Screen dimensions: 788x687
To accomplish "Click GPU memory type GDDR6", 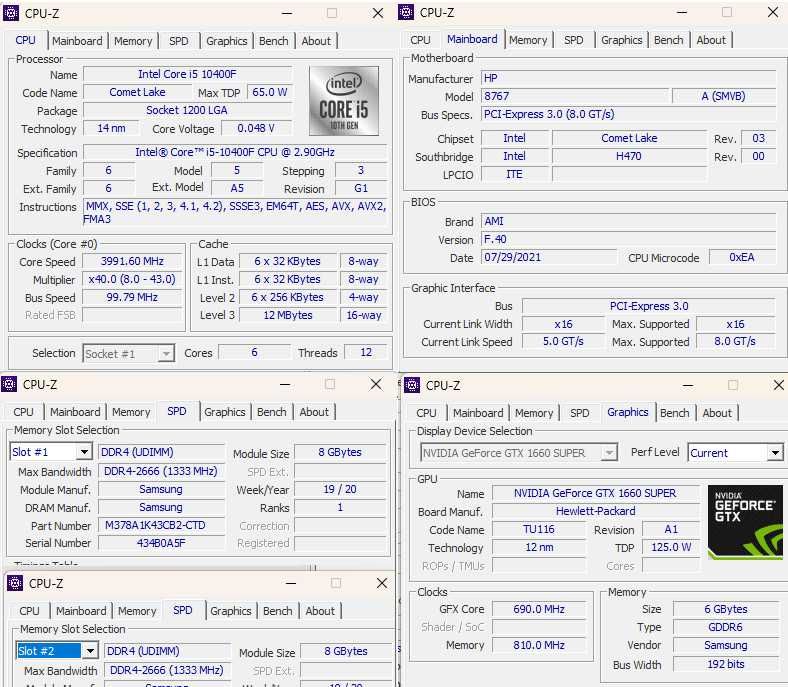I will (x=725, y=627).
